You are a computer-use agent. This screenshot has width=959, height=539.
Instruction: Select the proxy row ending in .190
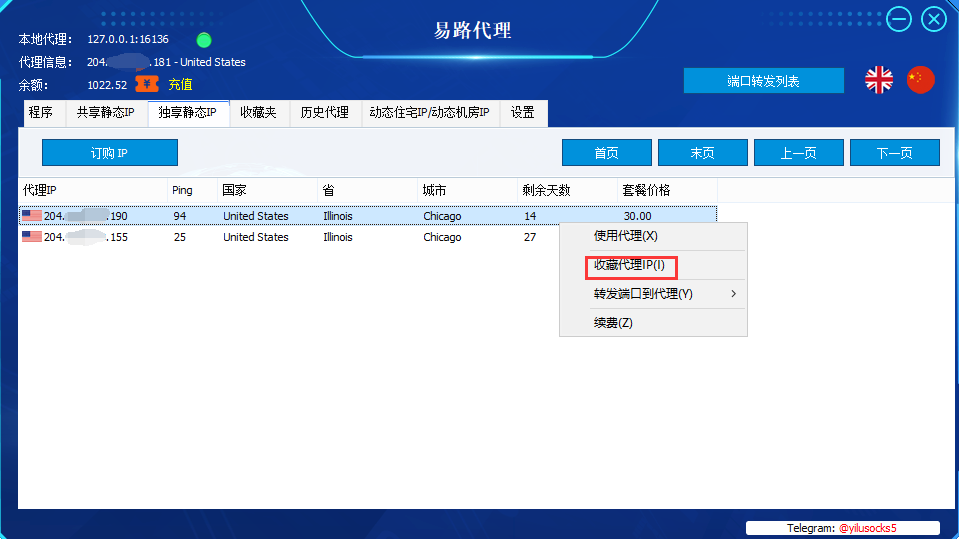(x=368, y=215)
